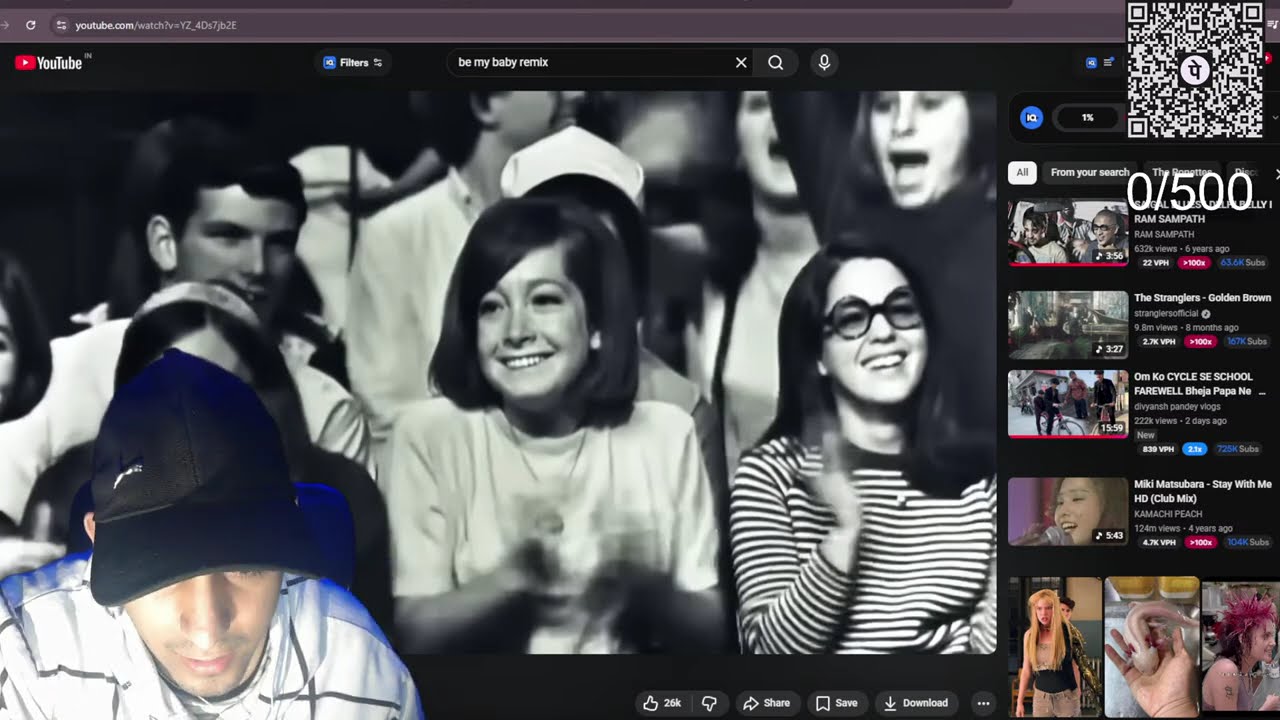This screenshot has height=720, width=1280.
Task: Download the video
Action: [915, 703]
